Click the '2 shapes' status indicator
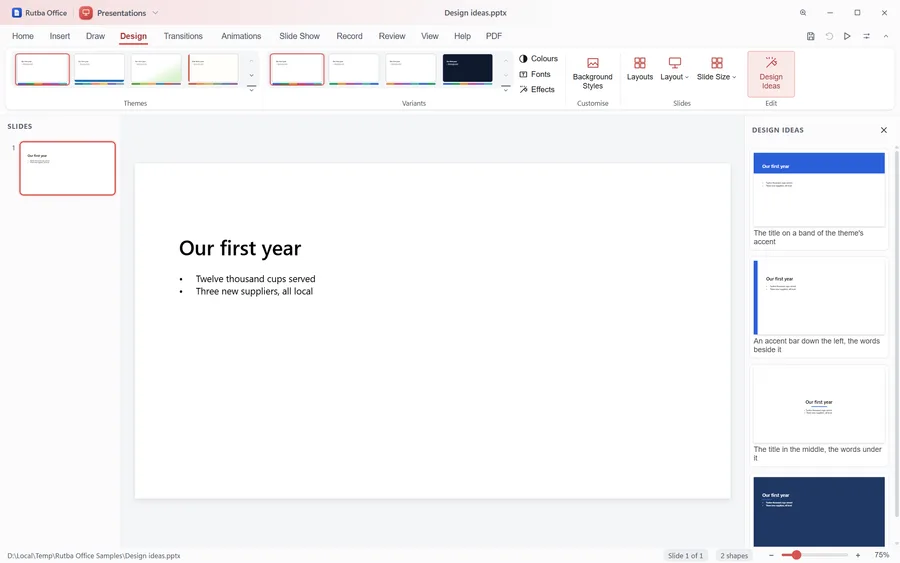This screenshot has width=900, height=563. pyautogui.click(x=734, y=556)
